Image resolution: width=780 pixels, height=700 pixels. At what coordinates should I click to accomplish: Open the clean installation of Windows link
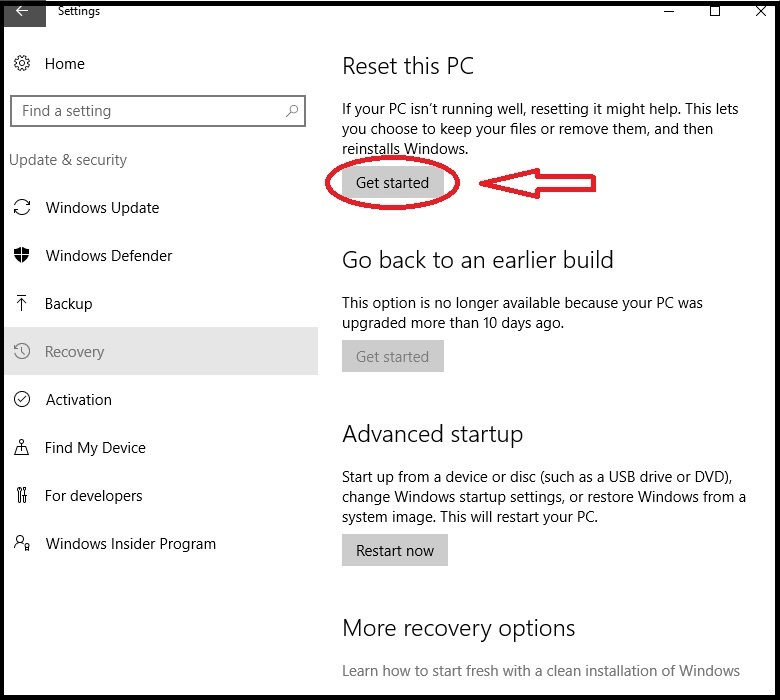pyautogui.click(x=540, y=671)
